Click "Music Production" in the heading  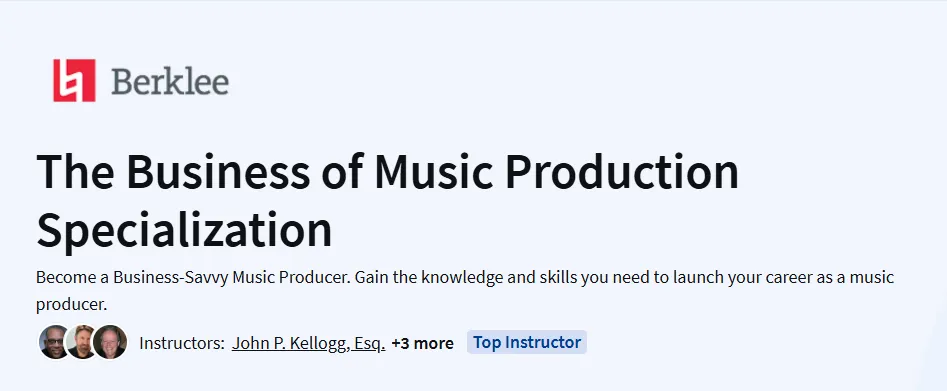point(557,172)
